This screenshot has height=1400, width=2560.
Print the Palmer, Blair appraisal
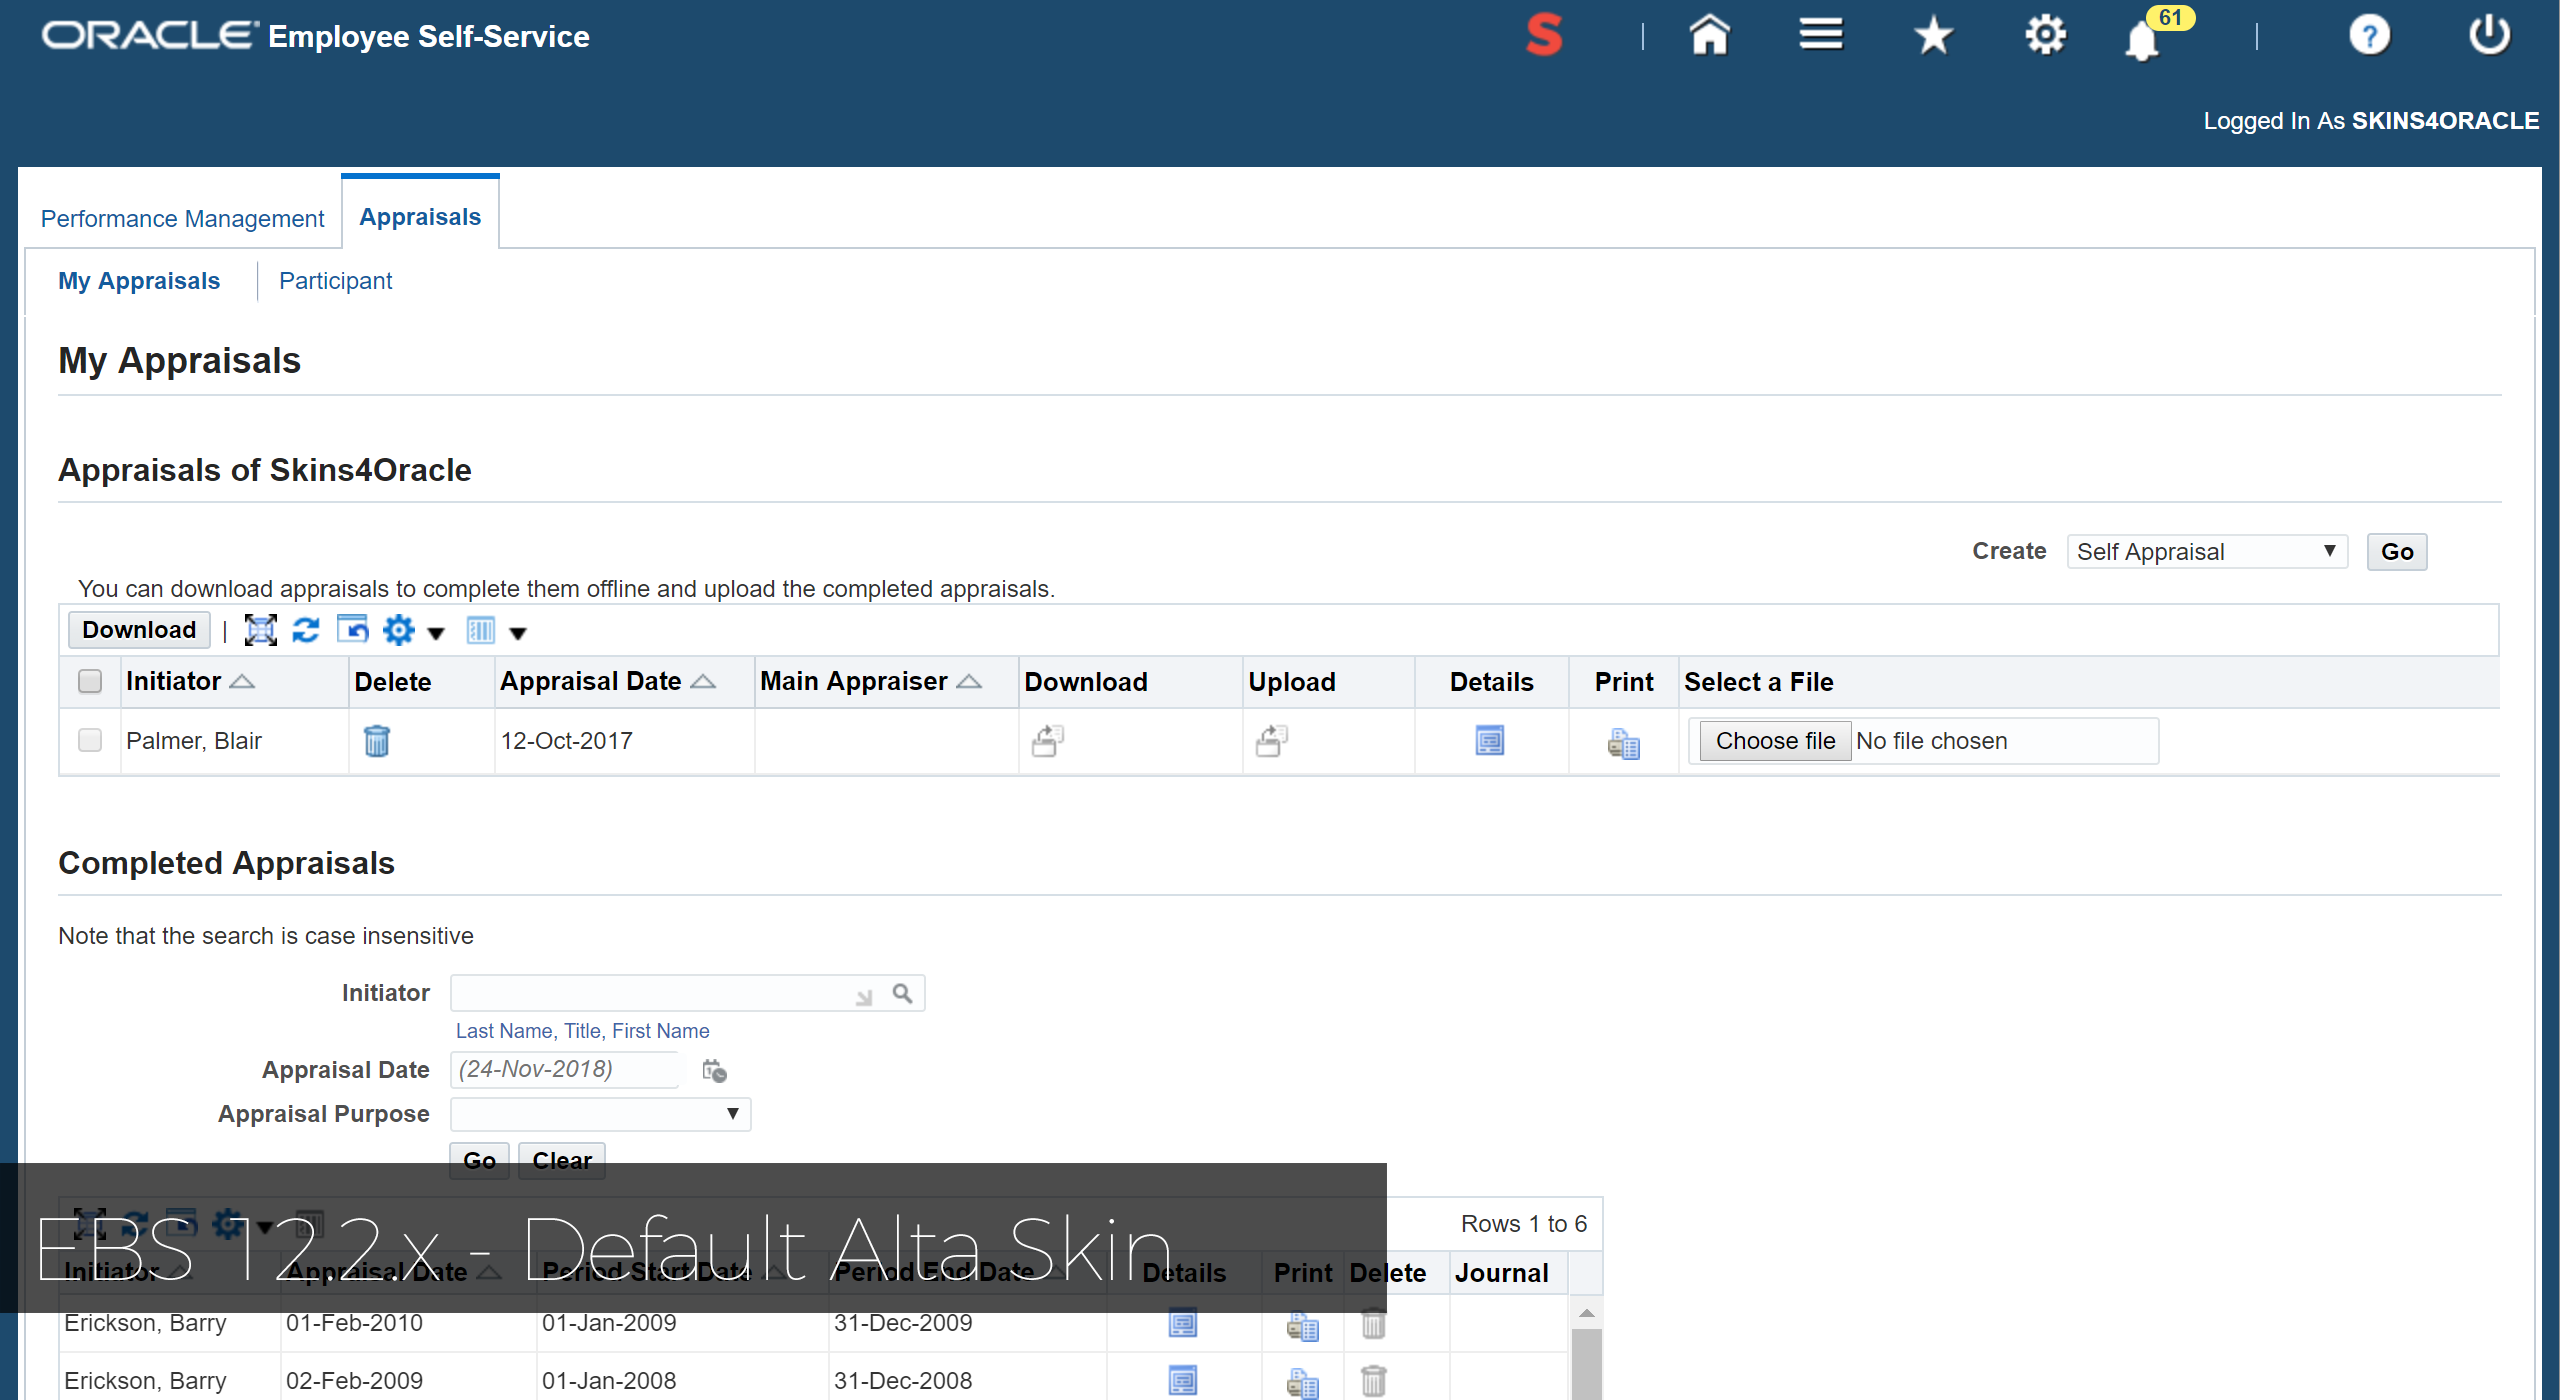[1623, 744]
